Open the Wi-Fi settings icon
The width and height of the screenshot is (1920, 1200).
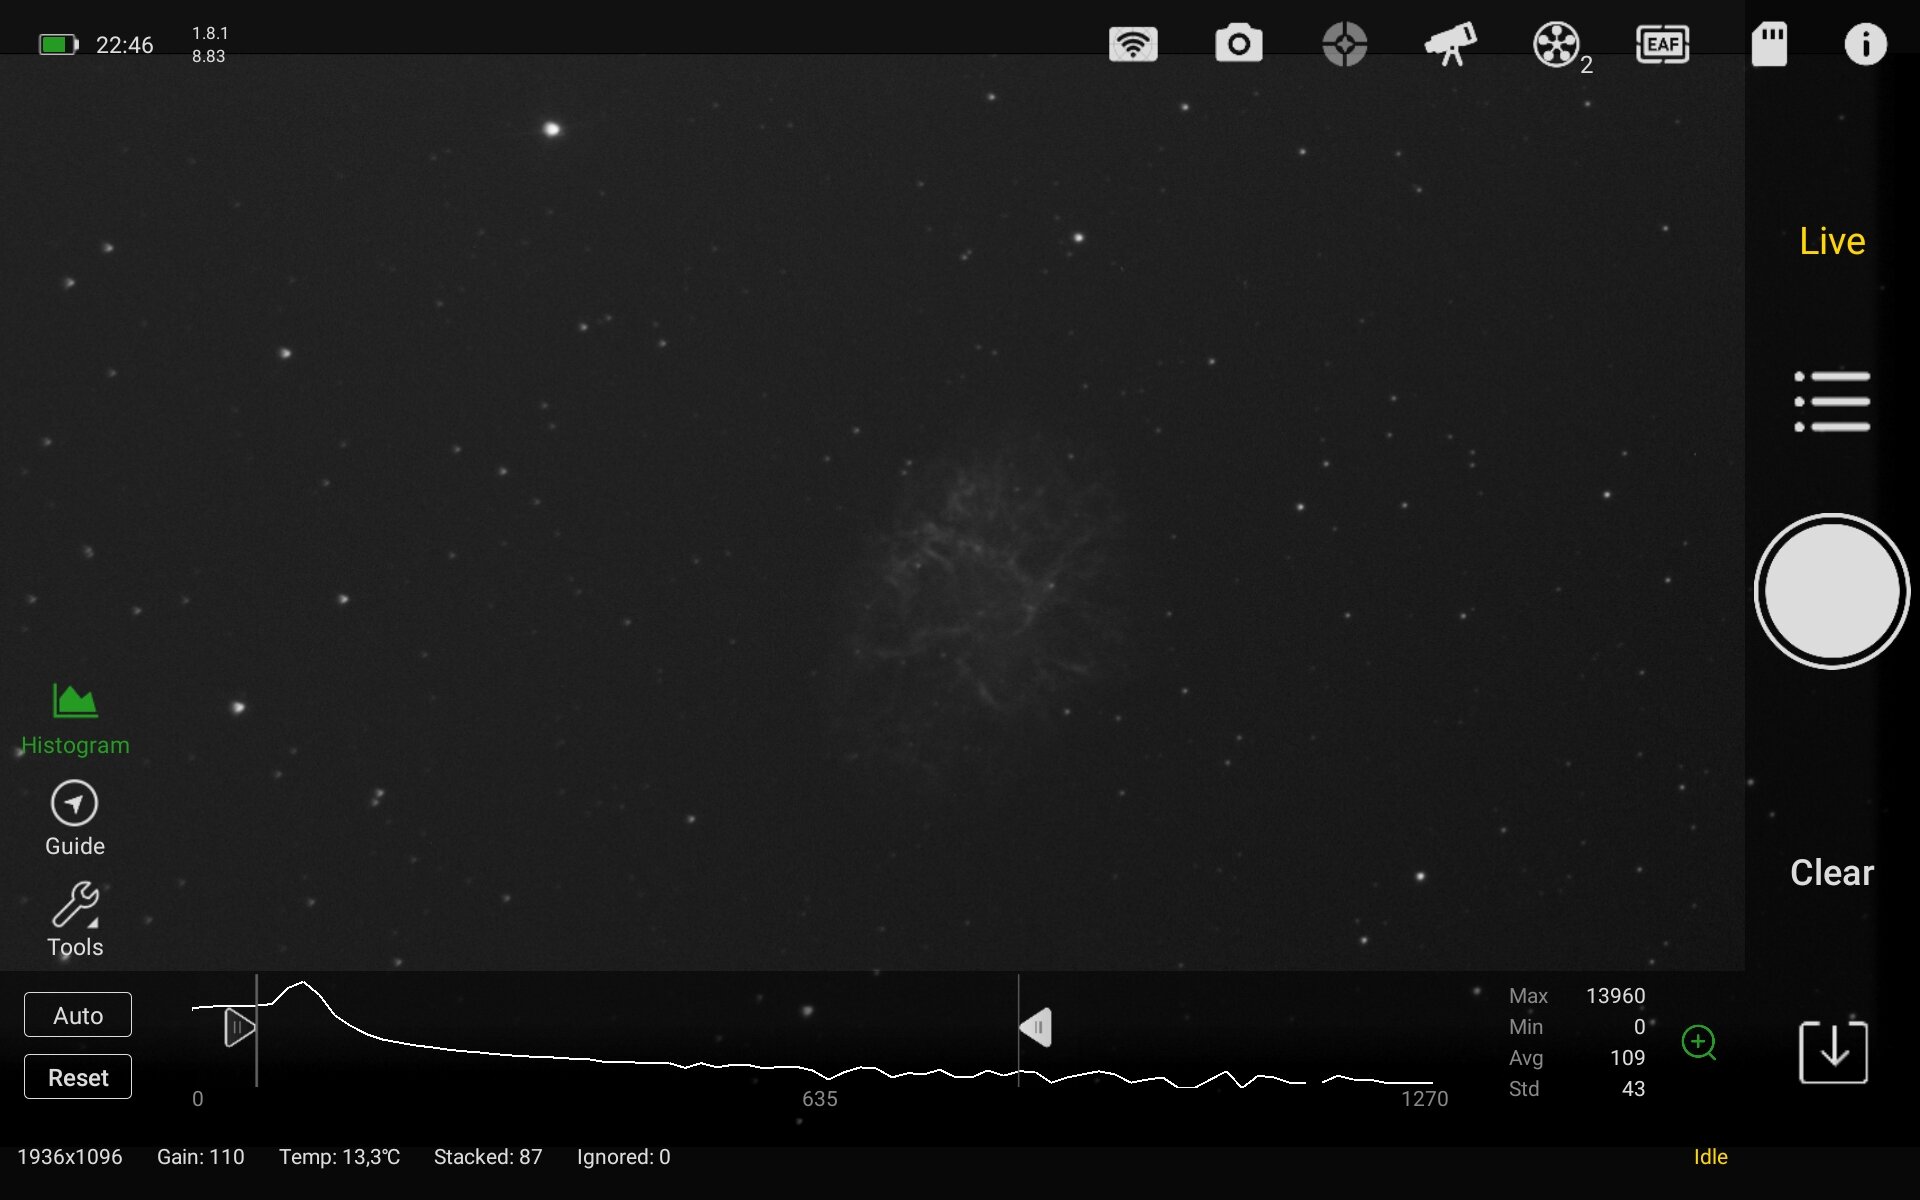click(1132, 44)
